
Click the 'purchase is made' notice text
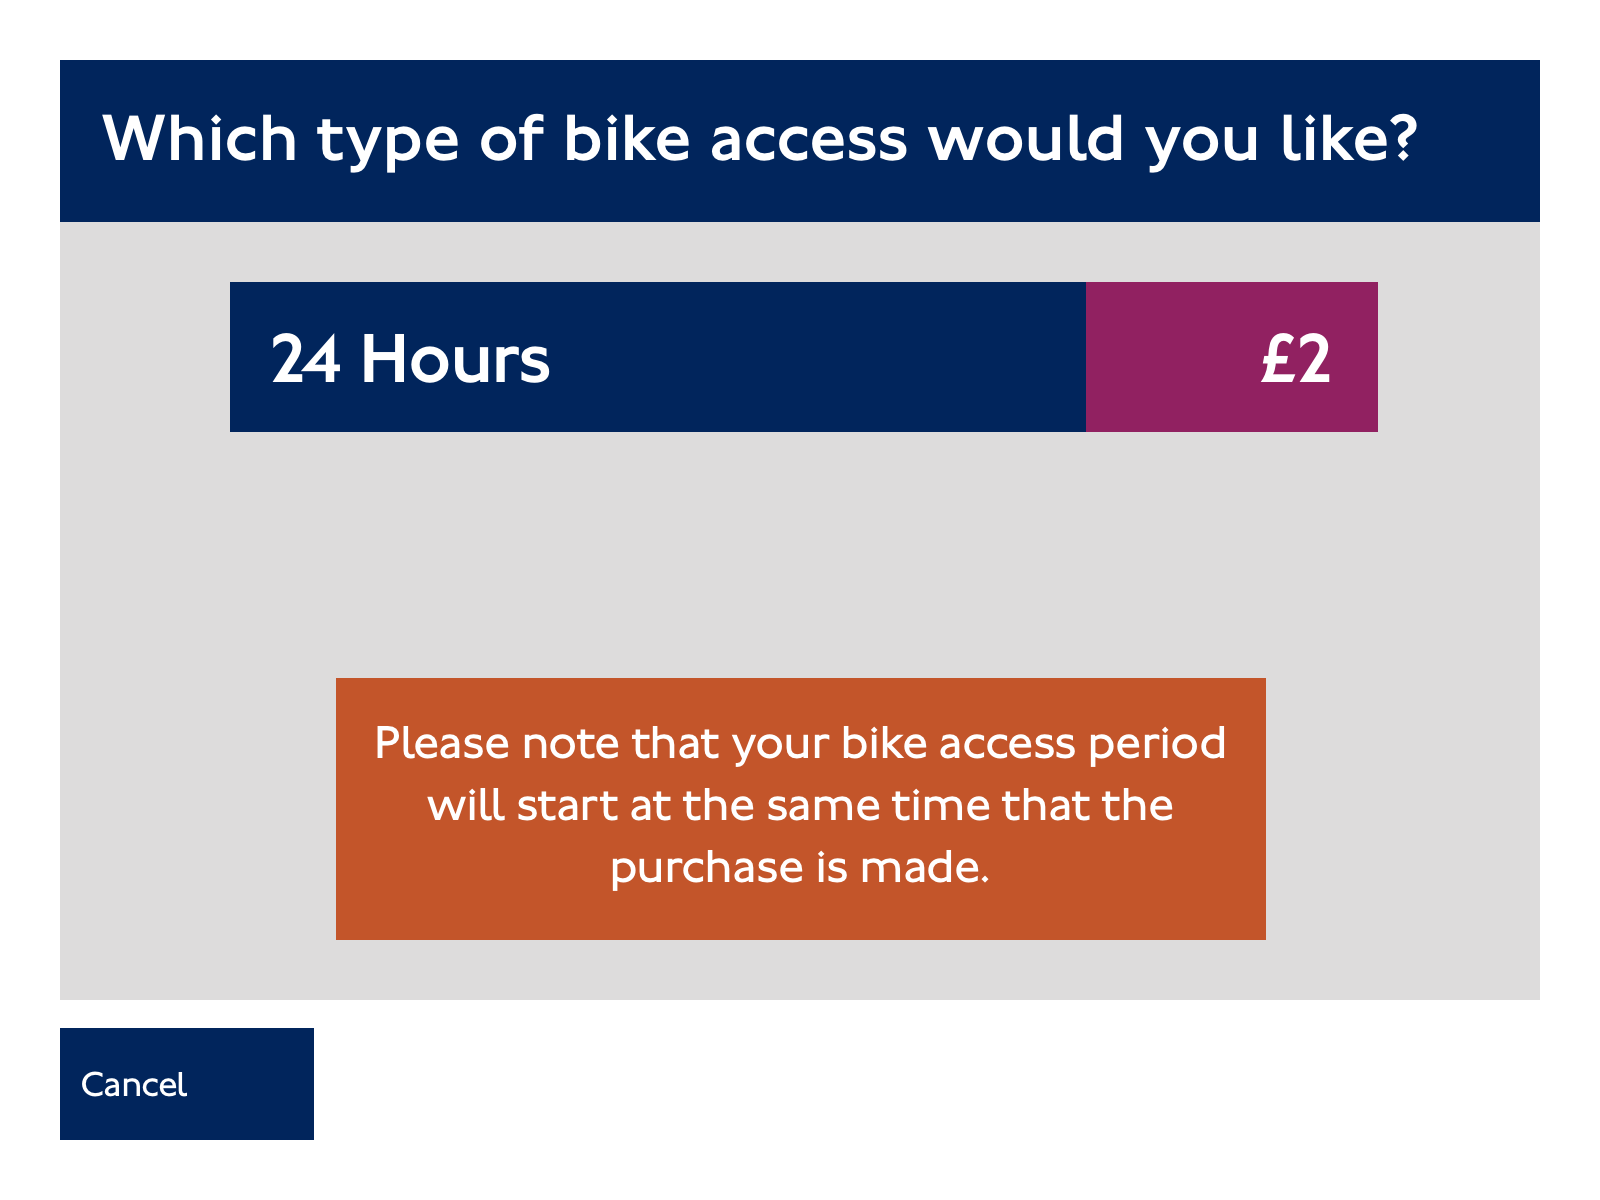click(x=800, y=867)
